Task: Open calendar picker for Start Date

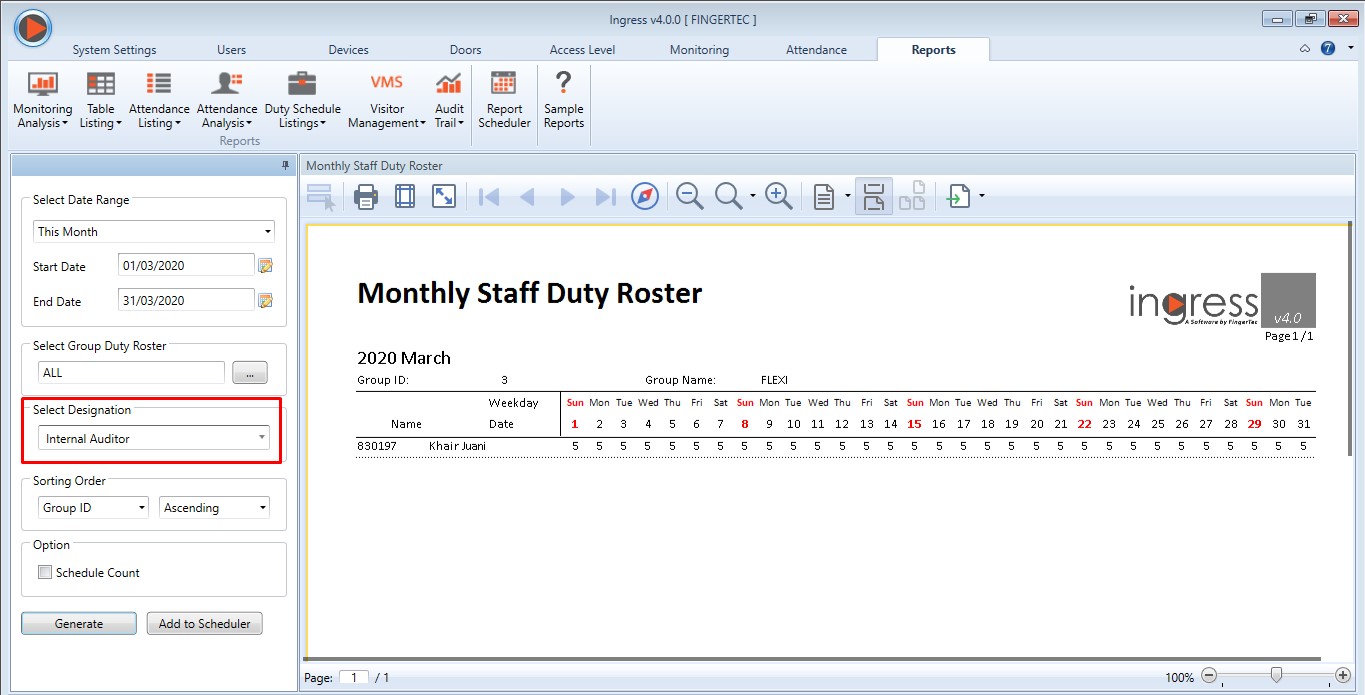Action: [266, 266]
